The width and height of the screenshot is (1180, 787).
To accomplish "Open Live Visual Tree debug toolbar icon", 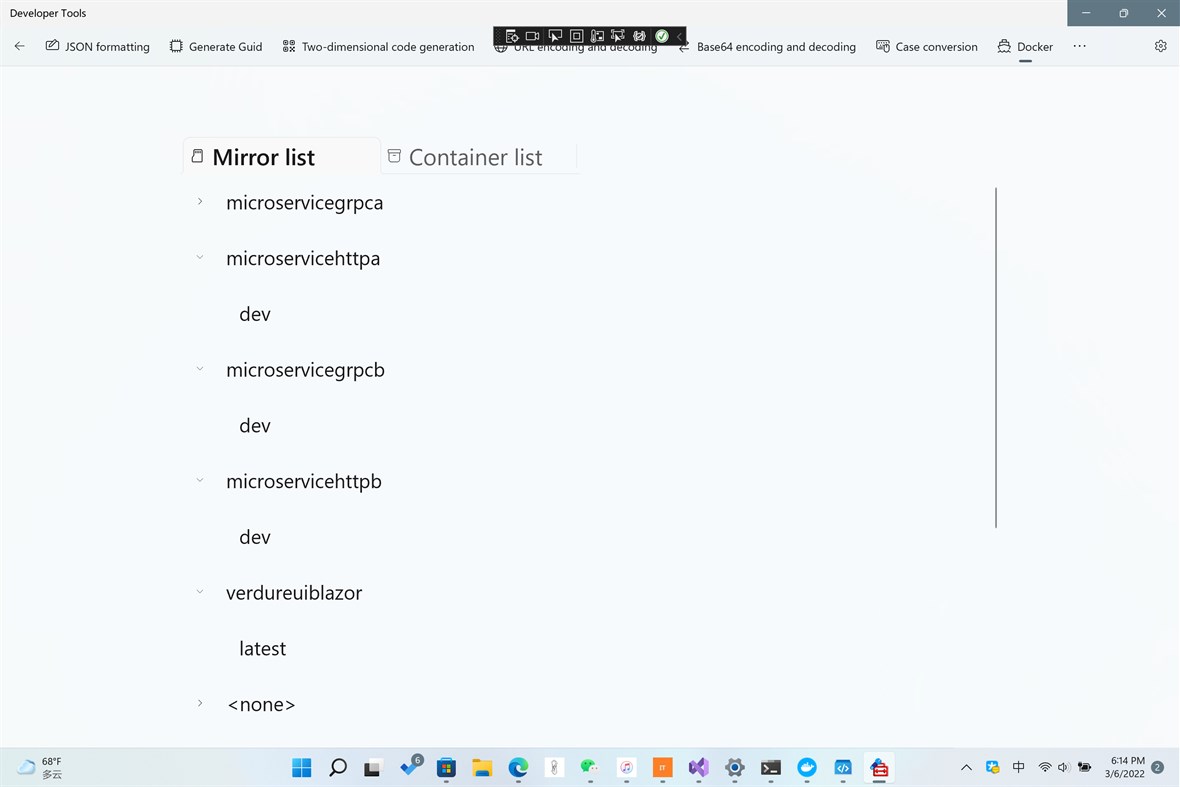I will tap(512, 35).
